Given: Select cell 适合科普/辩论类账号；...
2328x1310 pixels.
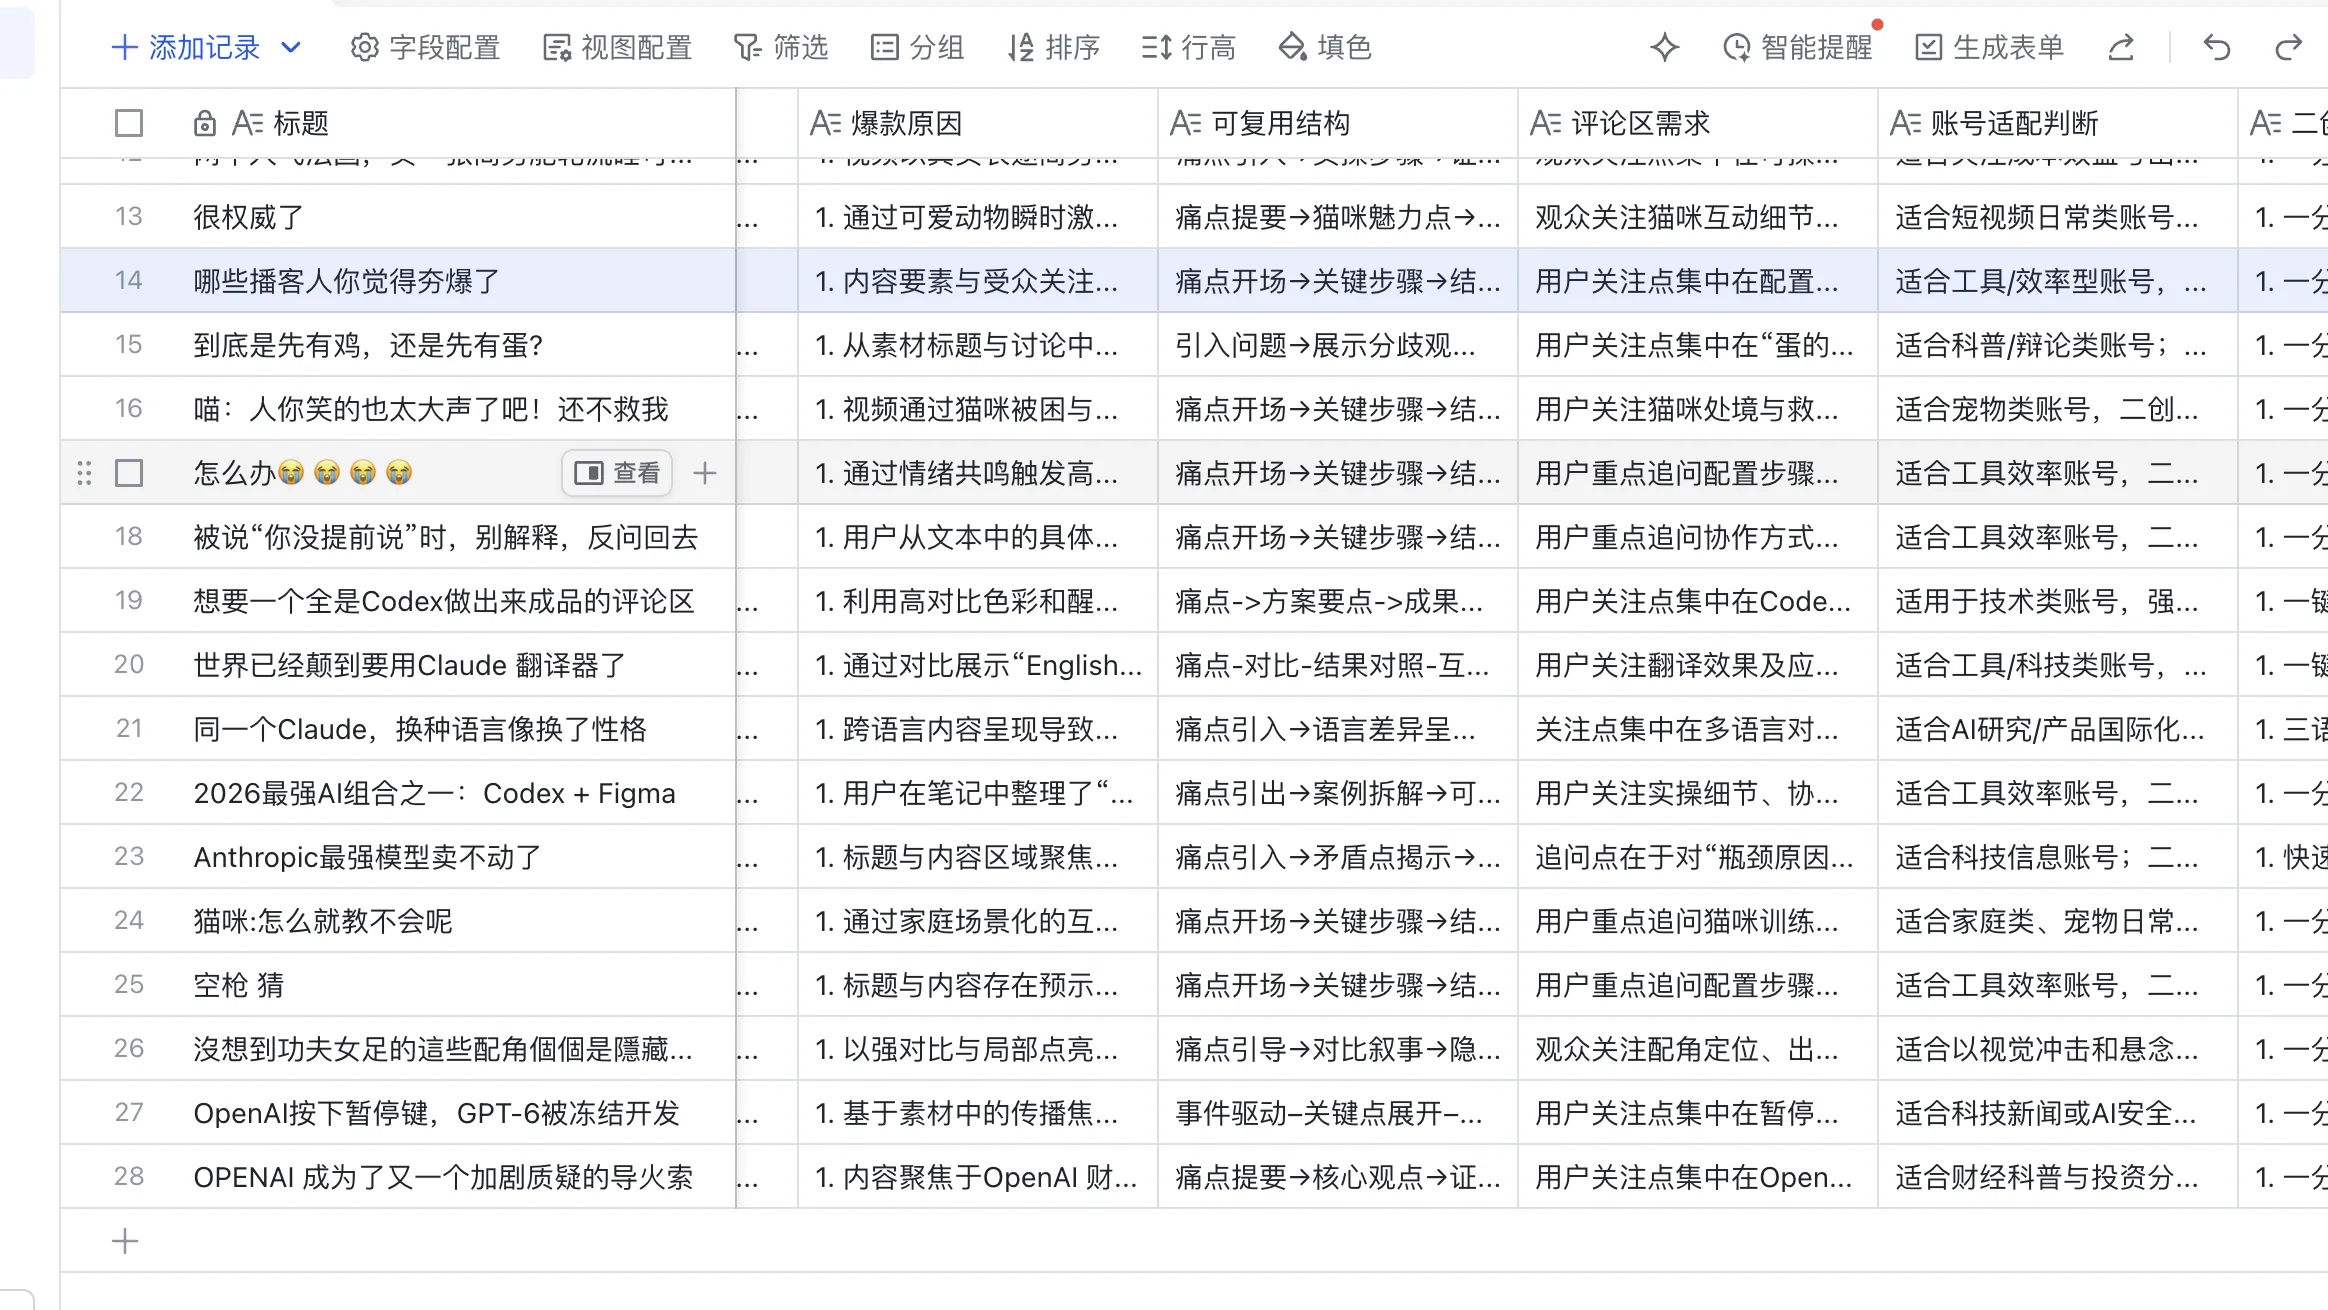Looking at the screenshot, I should 2057,345.
